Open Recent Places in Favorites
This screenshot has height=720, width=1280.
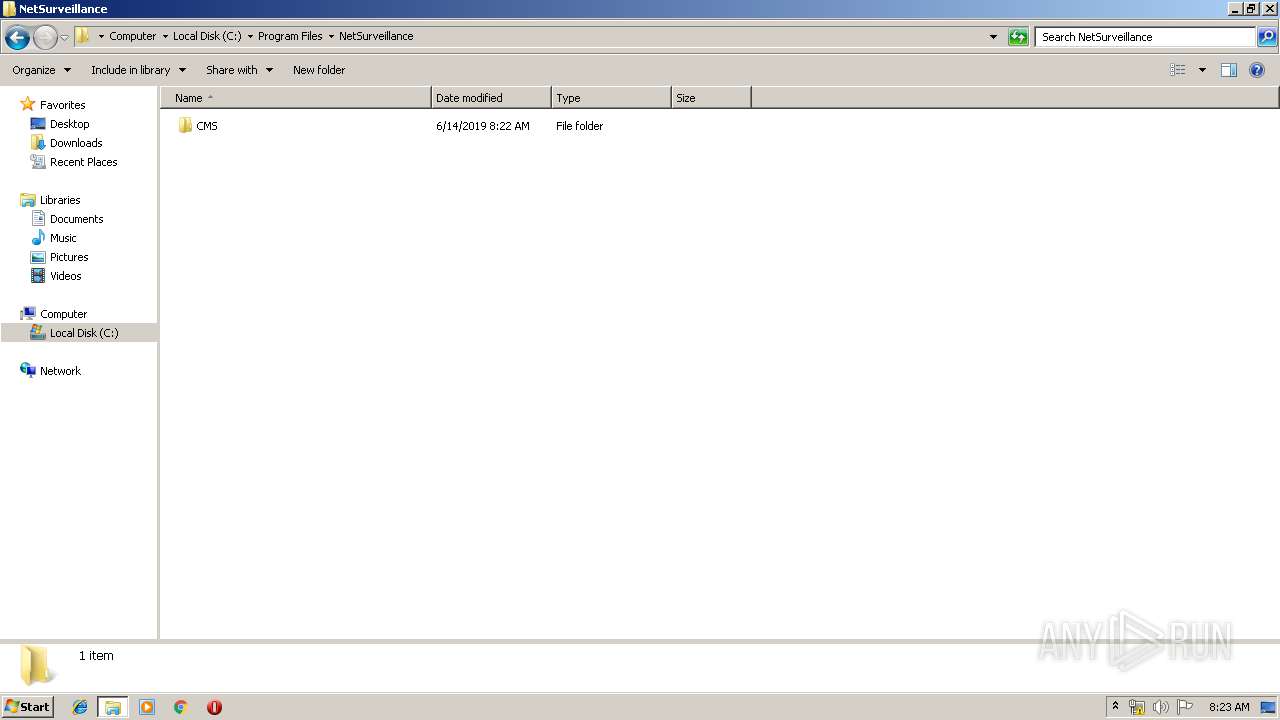(x=74, y=162)
